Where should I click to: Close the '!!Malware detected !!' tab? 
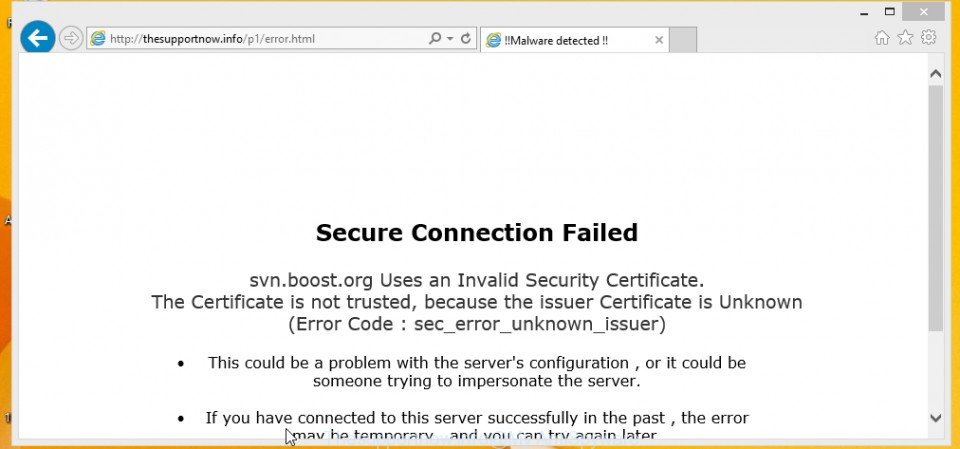point(659,40)
